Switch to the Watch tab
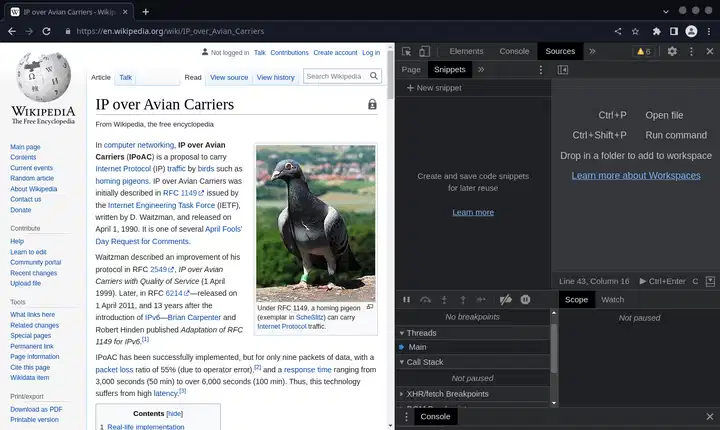Image resolution: width=720 pixels, height=430 pixels. click(613, 300)
